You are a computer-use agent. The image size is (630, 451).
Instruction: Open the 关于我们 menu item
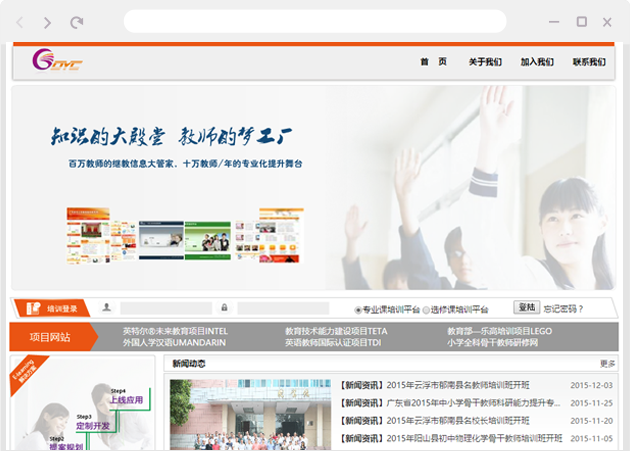click(x=485, y=62)
